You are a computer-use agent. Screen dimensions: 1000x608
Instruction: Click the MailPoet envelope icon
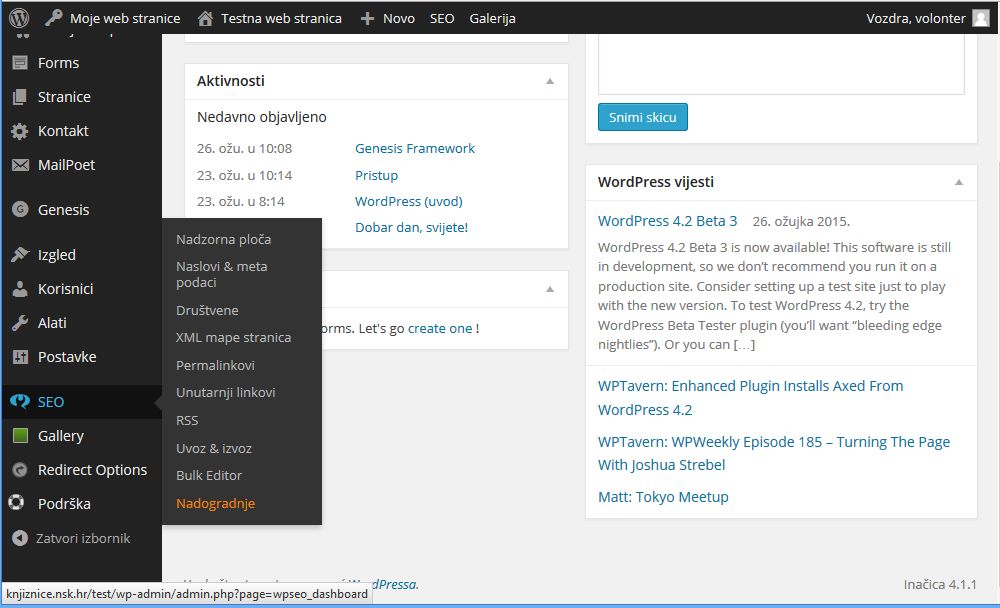[20, 165]
